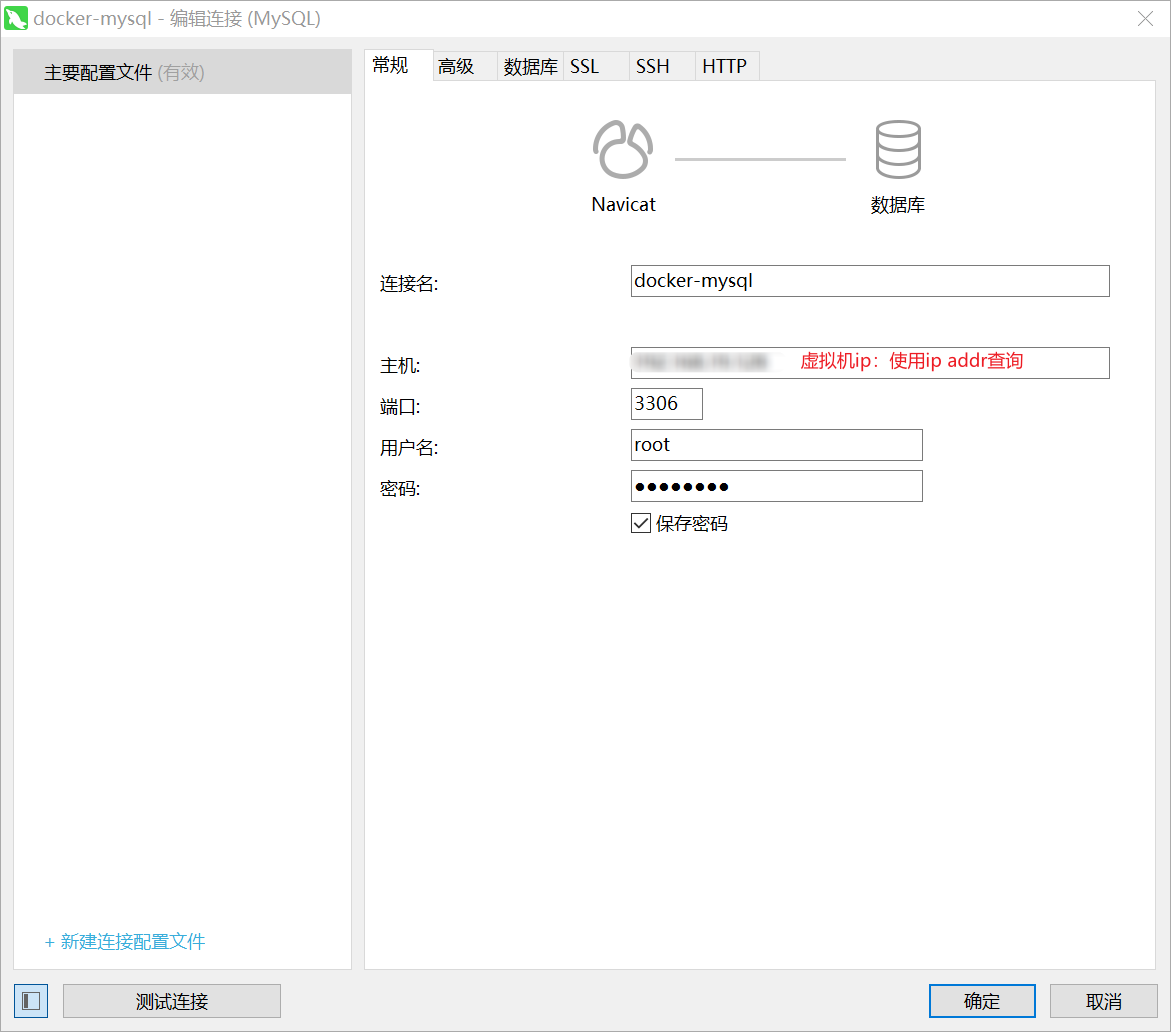Click the Navicat app icon in title bar
This screenshot has height=1032, width=1171.
coord(16,18)
